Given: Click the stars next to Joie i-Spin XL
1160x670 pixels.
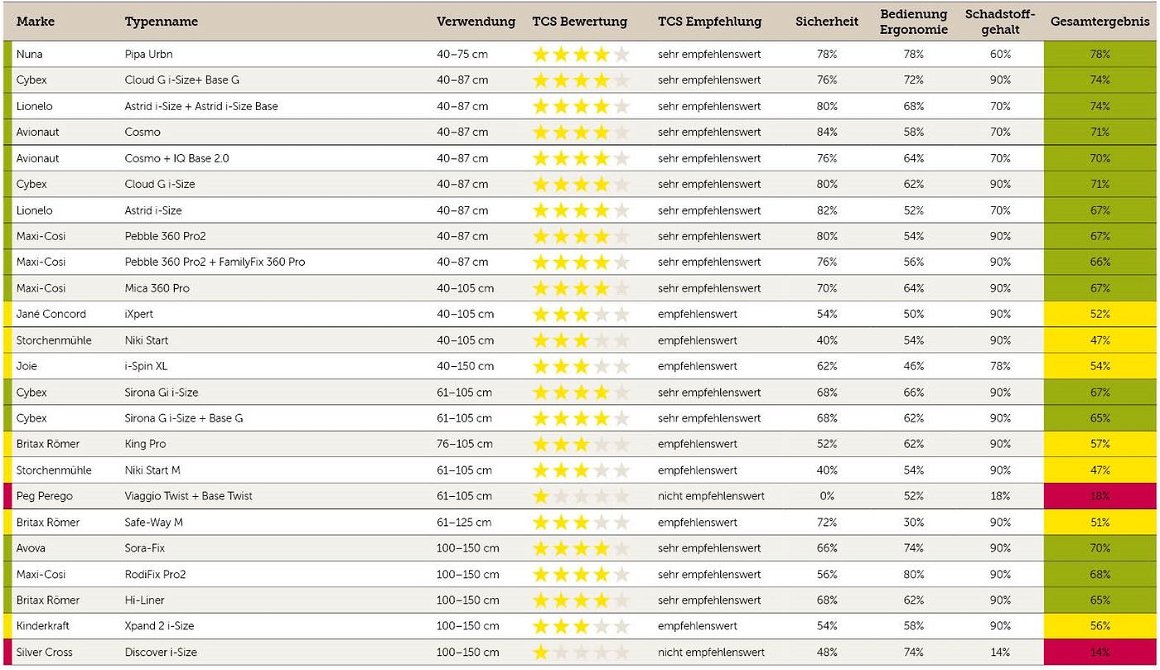Looking at the screenshot, I should [581, 367].
